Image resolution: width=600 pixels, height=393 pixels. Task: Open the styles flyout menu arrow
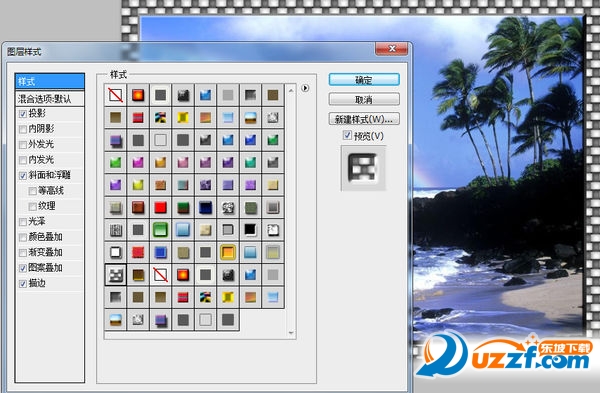[x=305, y=88]
